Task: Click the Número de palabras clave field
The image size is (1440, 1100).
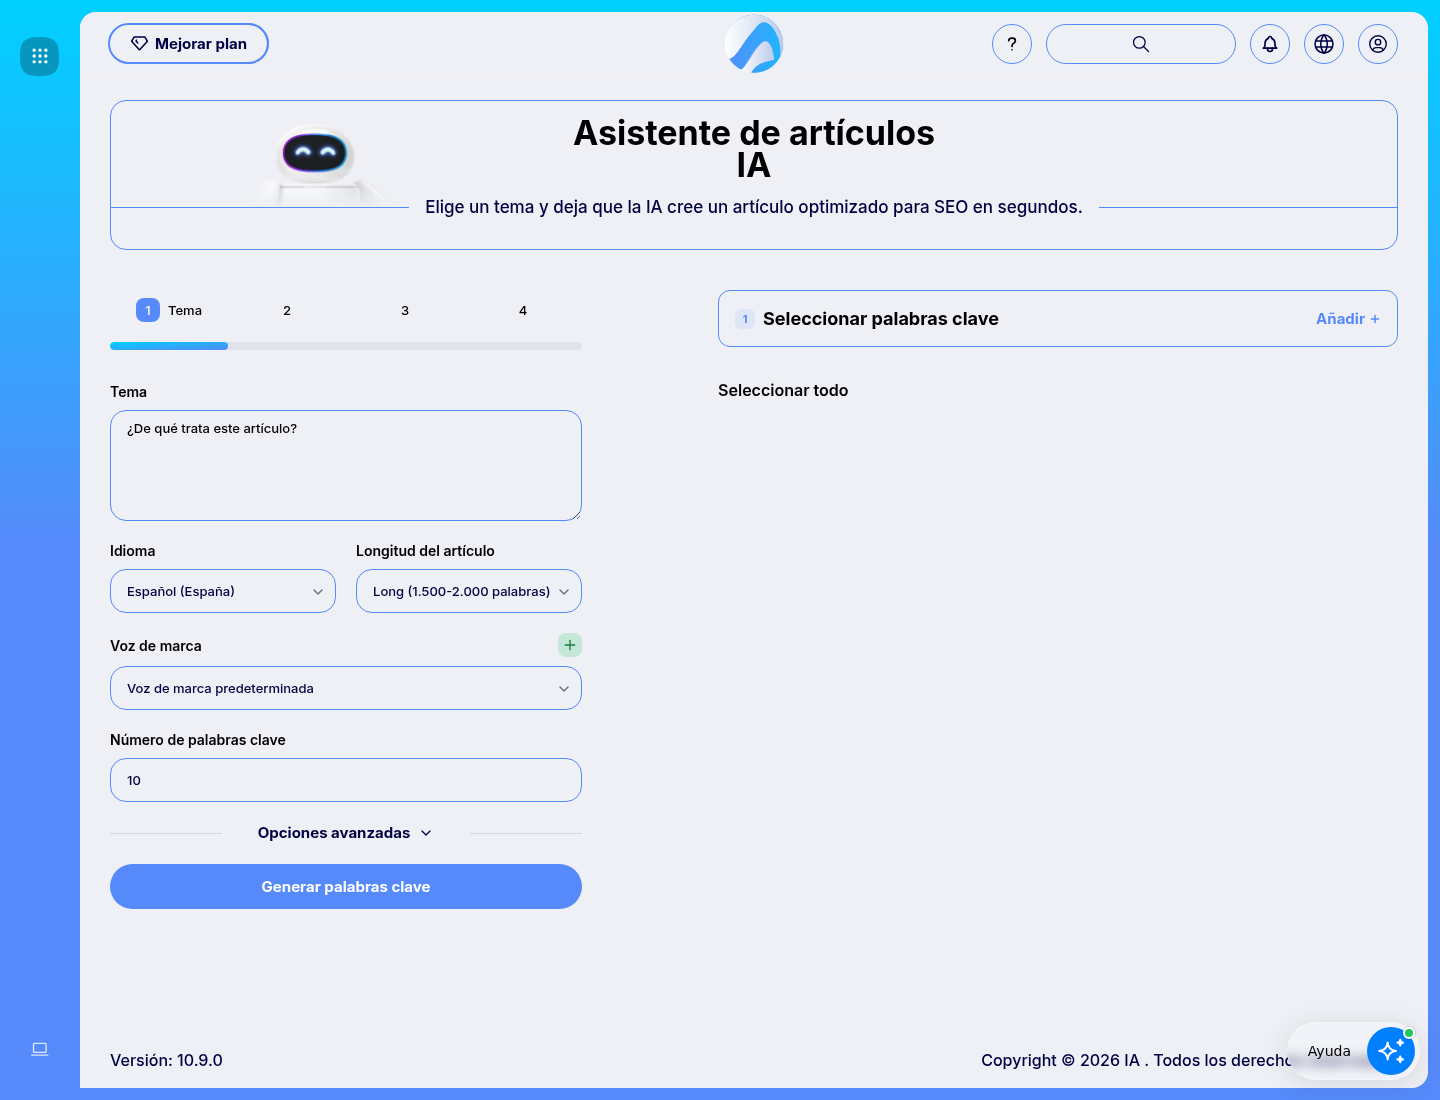Action: tap(346, 780)
